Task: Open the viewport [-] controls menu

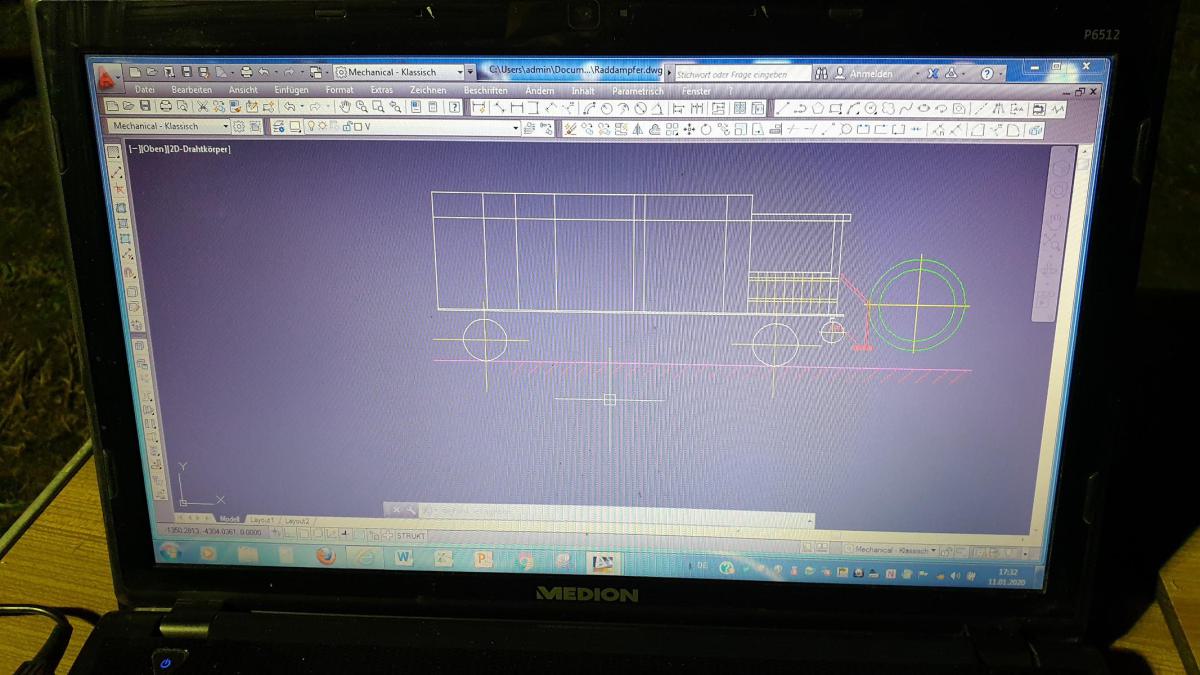Action: 134,149
